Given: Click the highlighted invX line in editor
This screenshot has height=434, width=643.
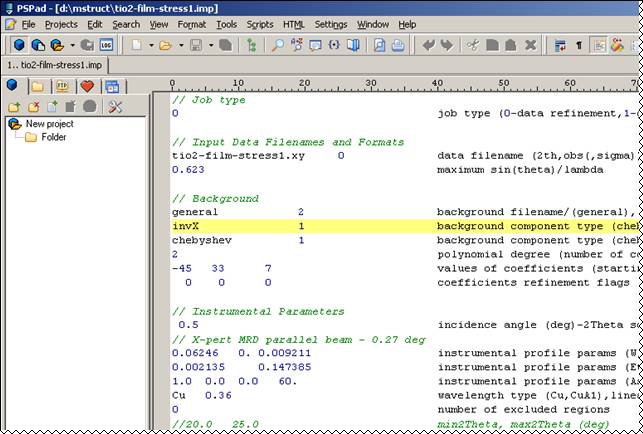Looking at the screenshot, I should [x=404, y=226].
